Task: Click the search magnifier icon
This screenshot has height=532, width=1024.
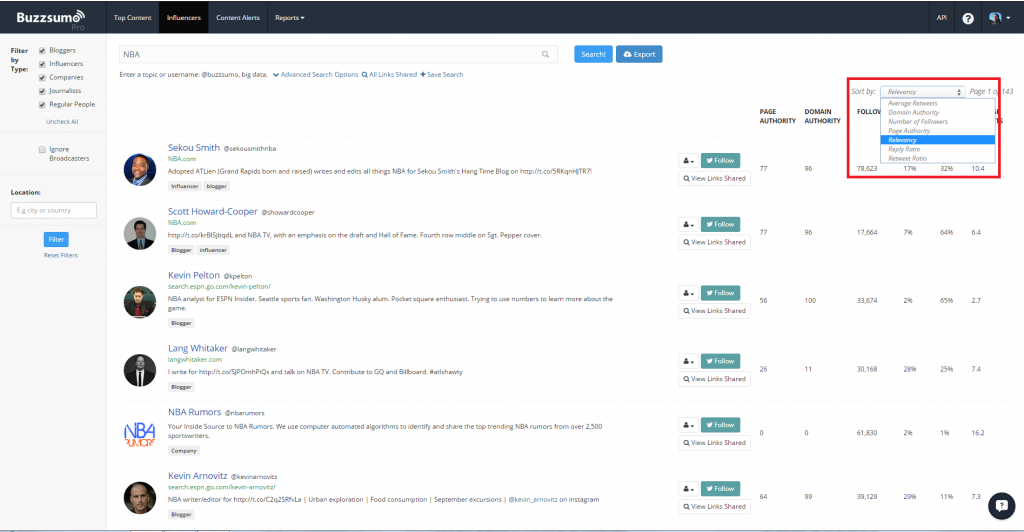Action: coord(545,55)
